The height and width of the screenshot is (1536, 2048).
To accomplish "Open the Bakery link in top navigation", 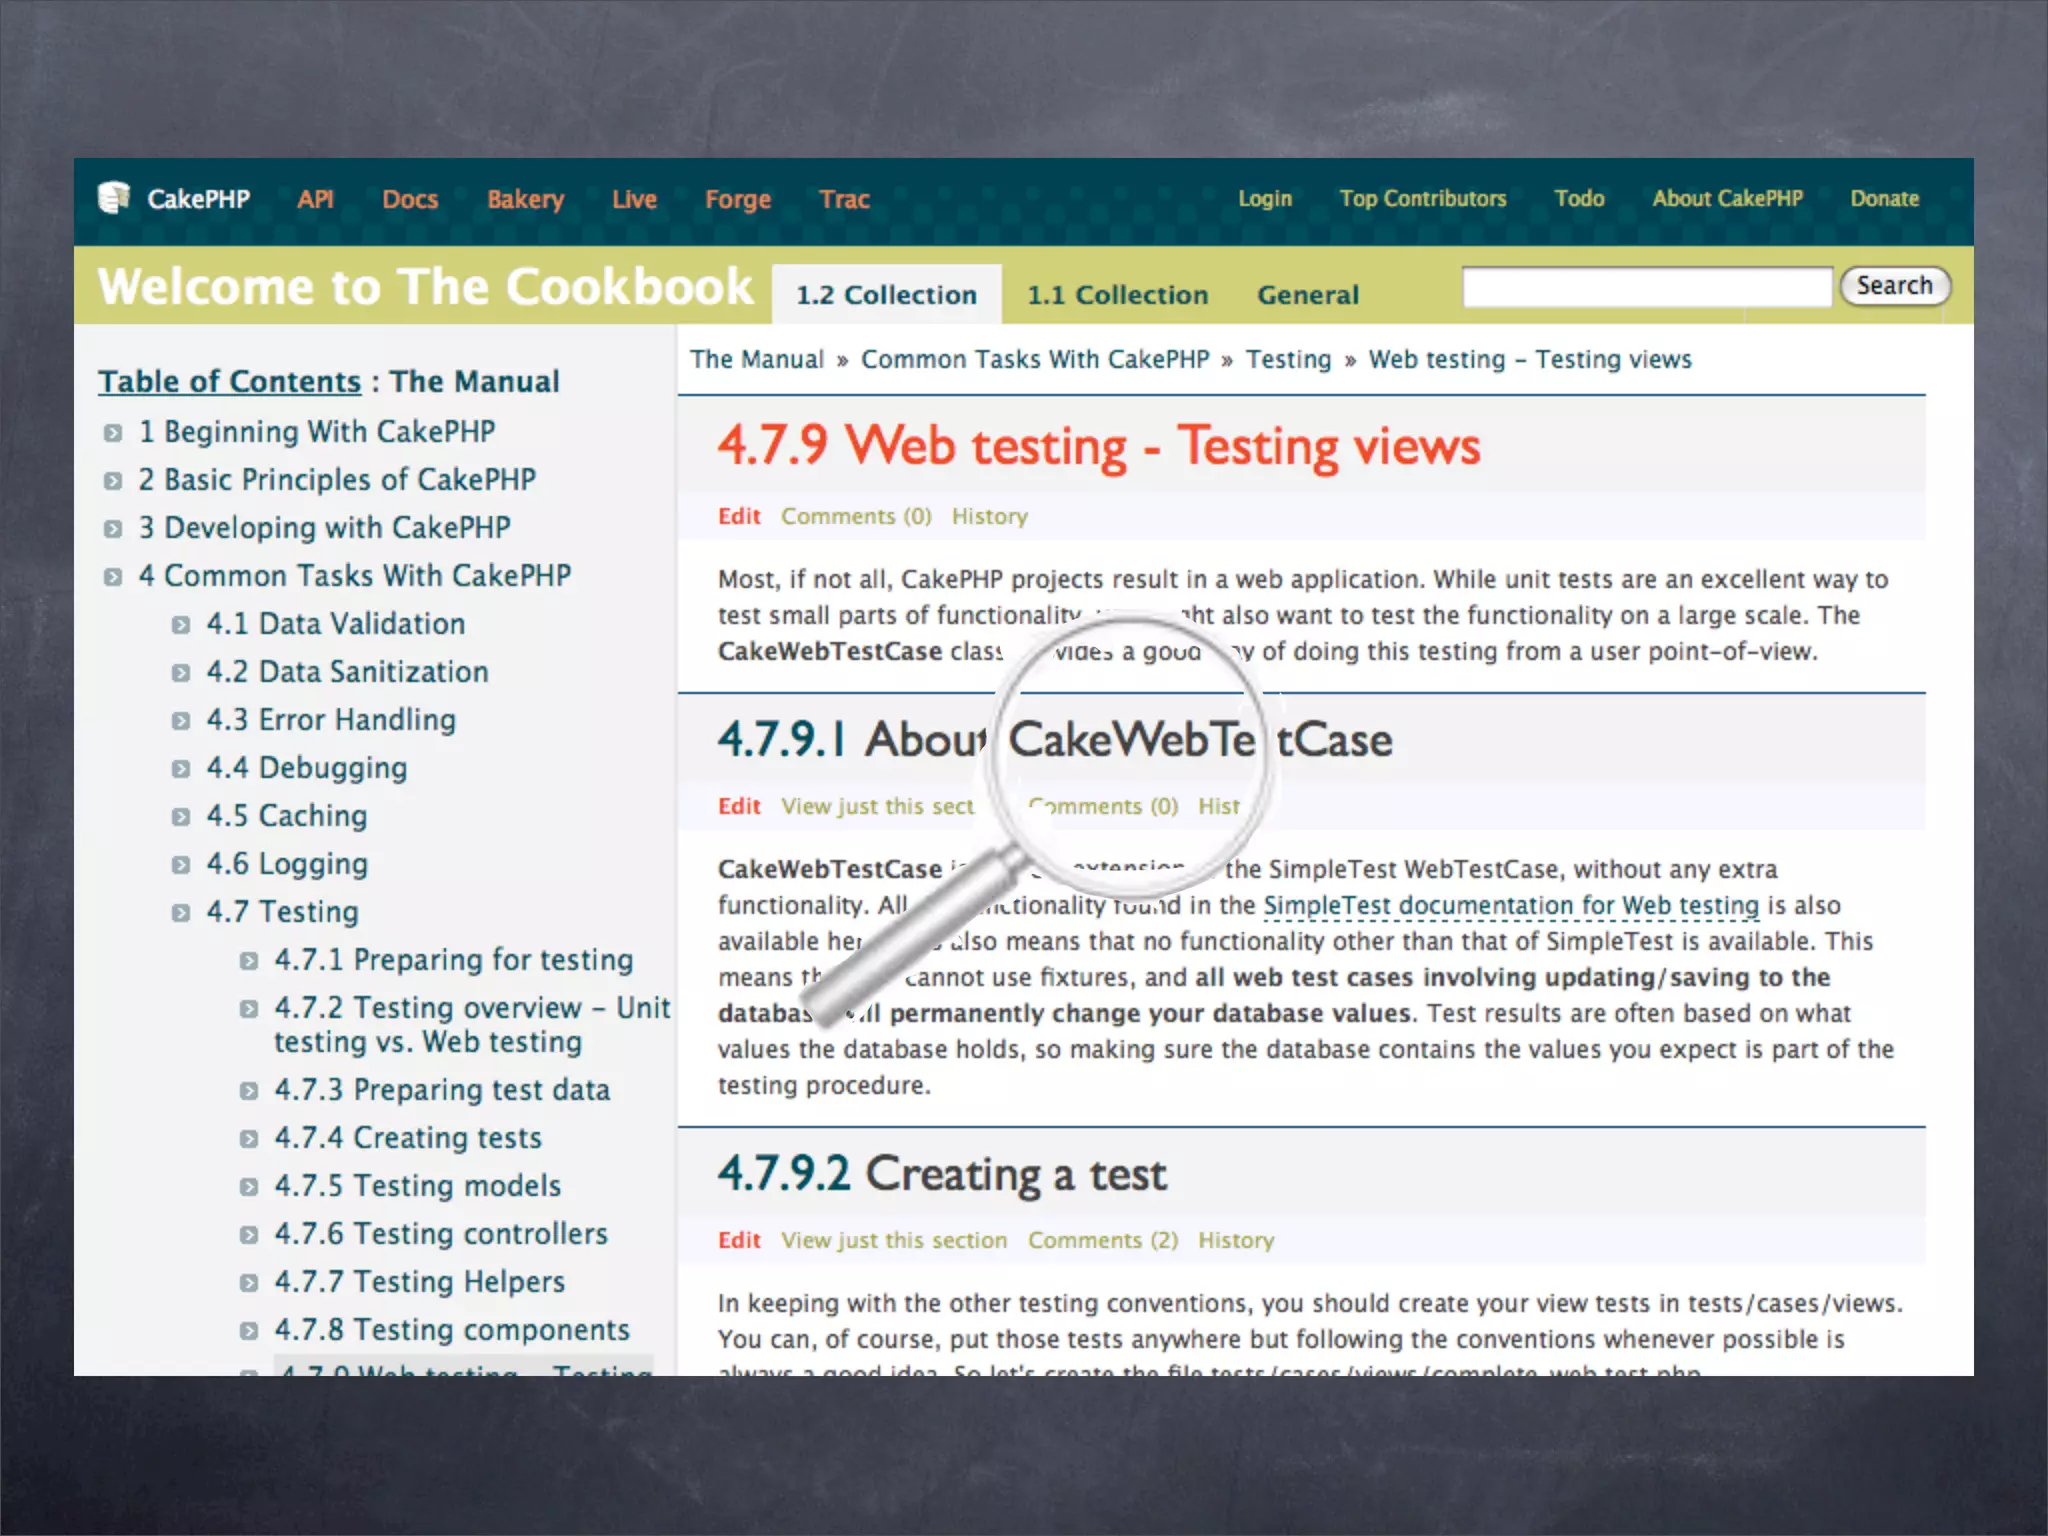I will 525,199.
